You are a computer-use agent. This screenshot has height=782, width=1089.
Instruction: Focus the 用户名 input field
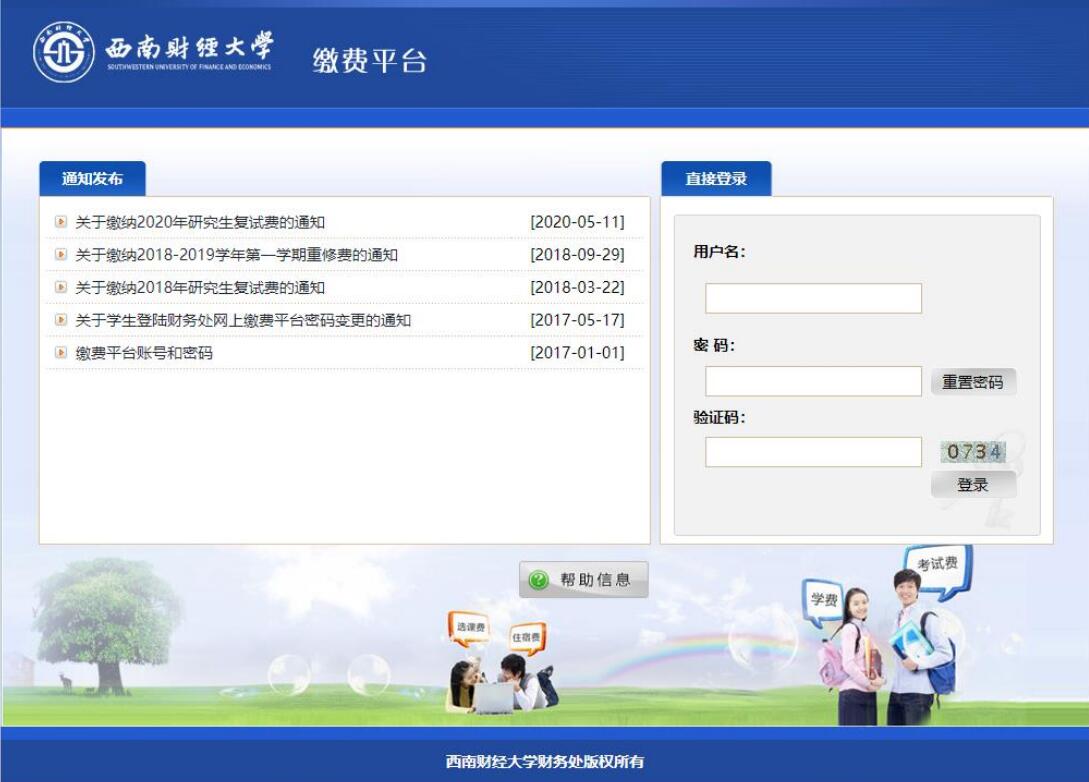pos(813,298)
